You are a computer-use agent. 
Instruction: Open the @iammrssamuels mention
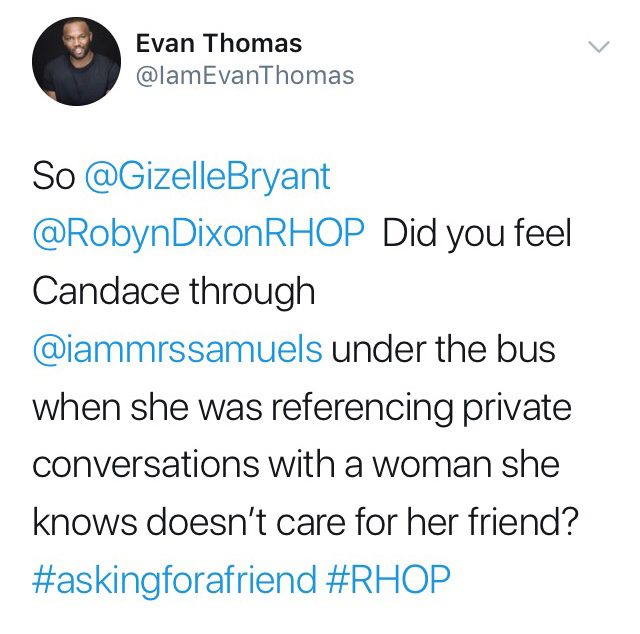(178, 349)
